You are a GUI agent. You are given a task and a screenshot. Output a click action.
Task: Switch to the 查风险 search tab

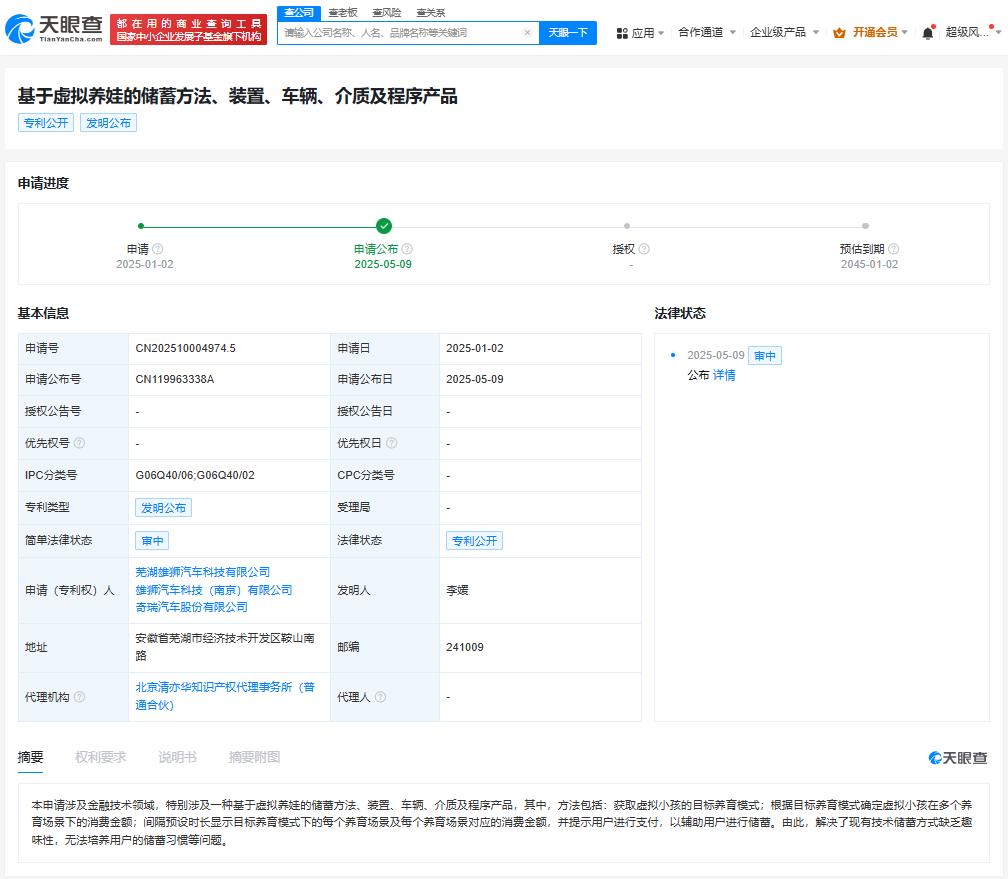(386, 13)
